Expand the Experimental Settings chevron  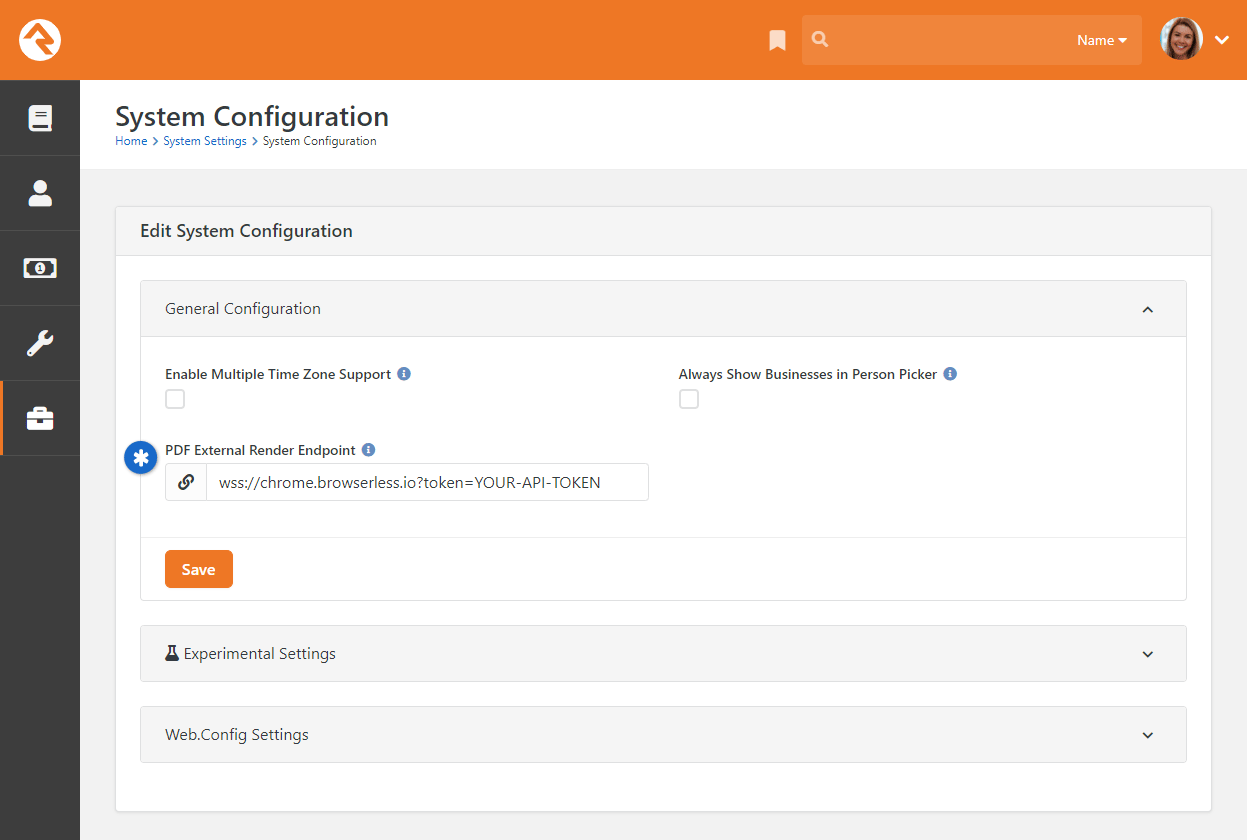(1148, 654)
